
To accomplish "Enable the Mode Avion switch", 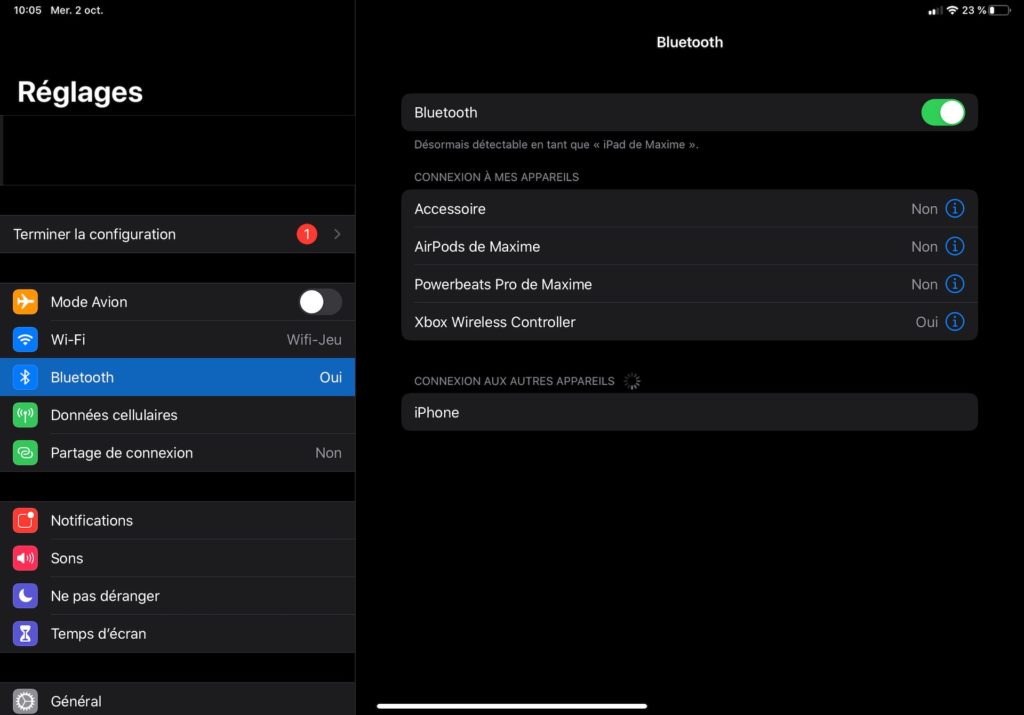I will coord(320,302).
